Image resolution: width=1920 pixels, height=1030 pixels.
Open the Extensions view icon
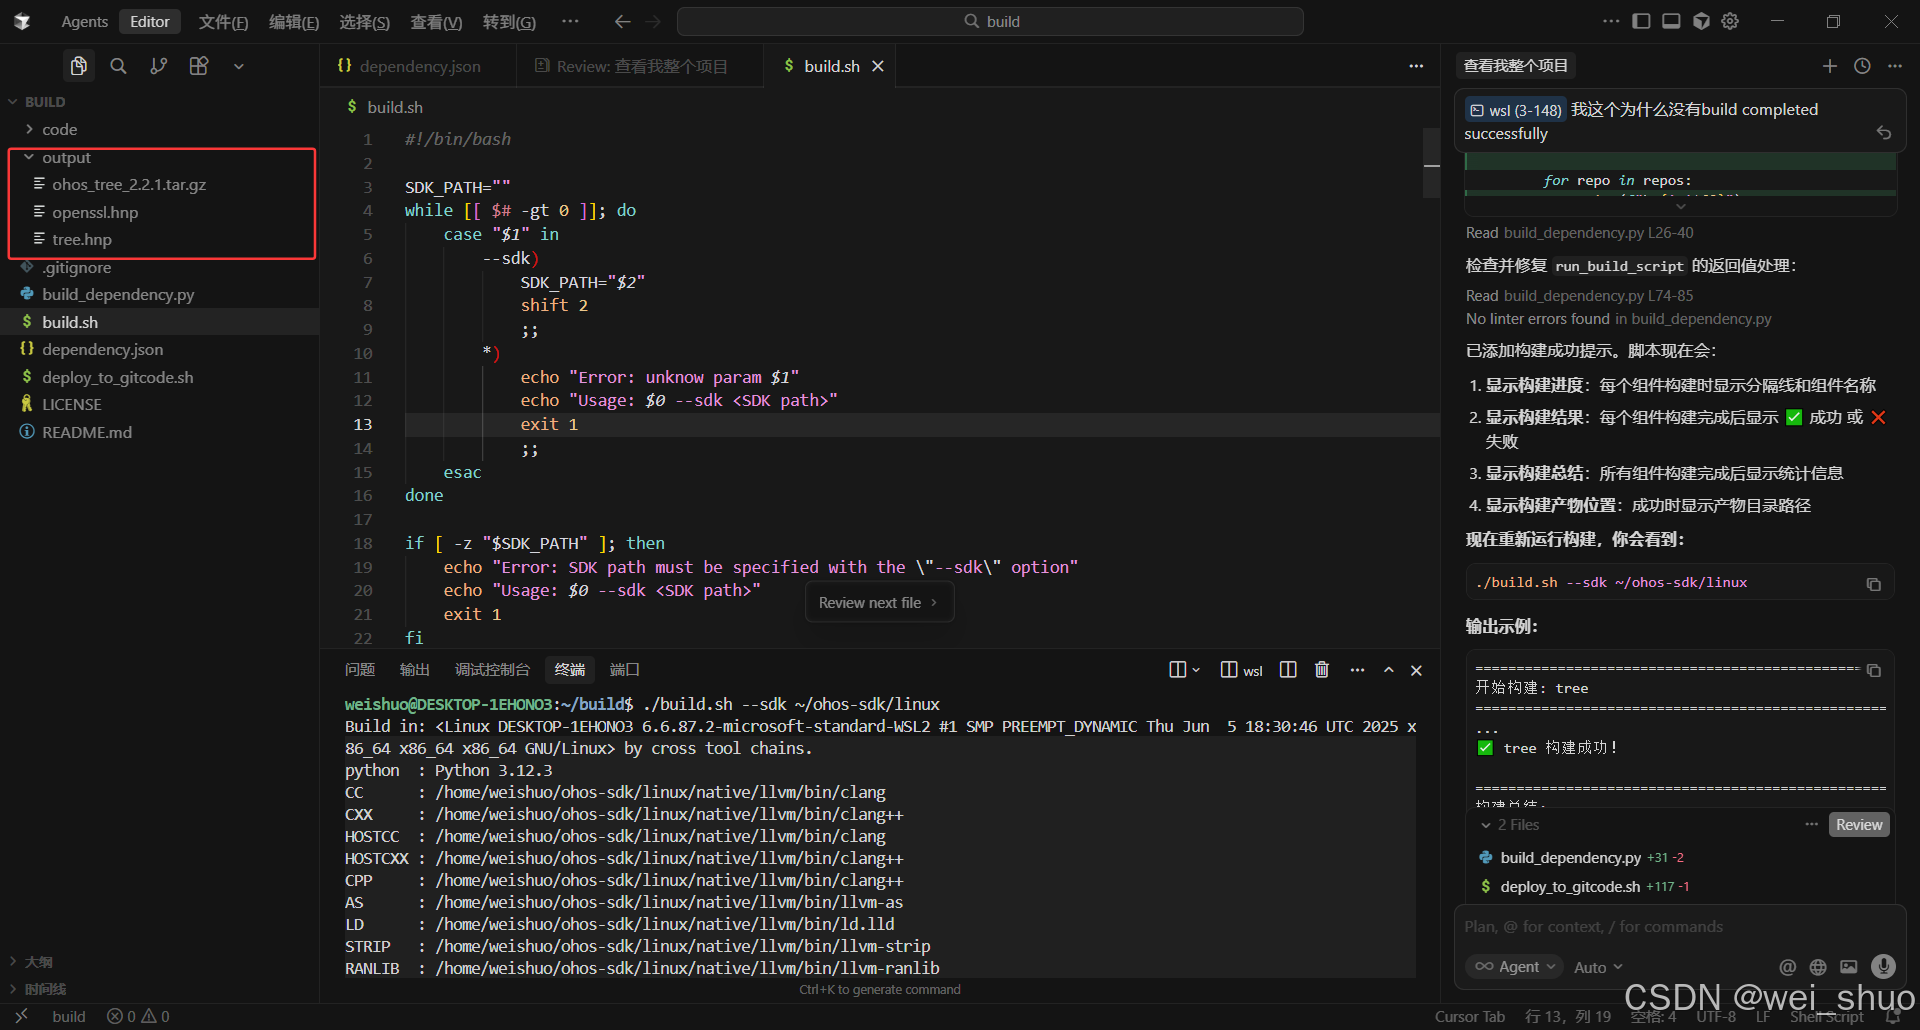click(x=199, y=66)
